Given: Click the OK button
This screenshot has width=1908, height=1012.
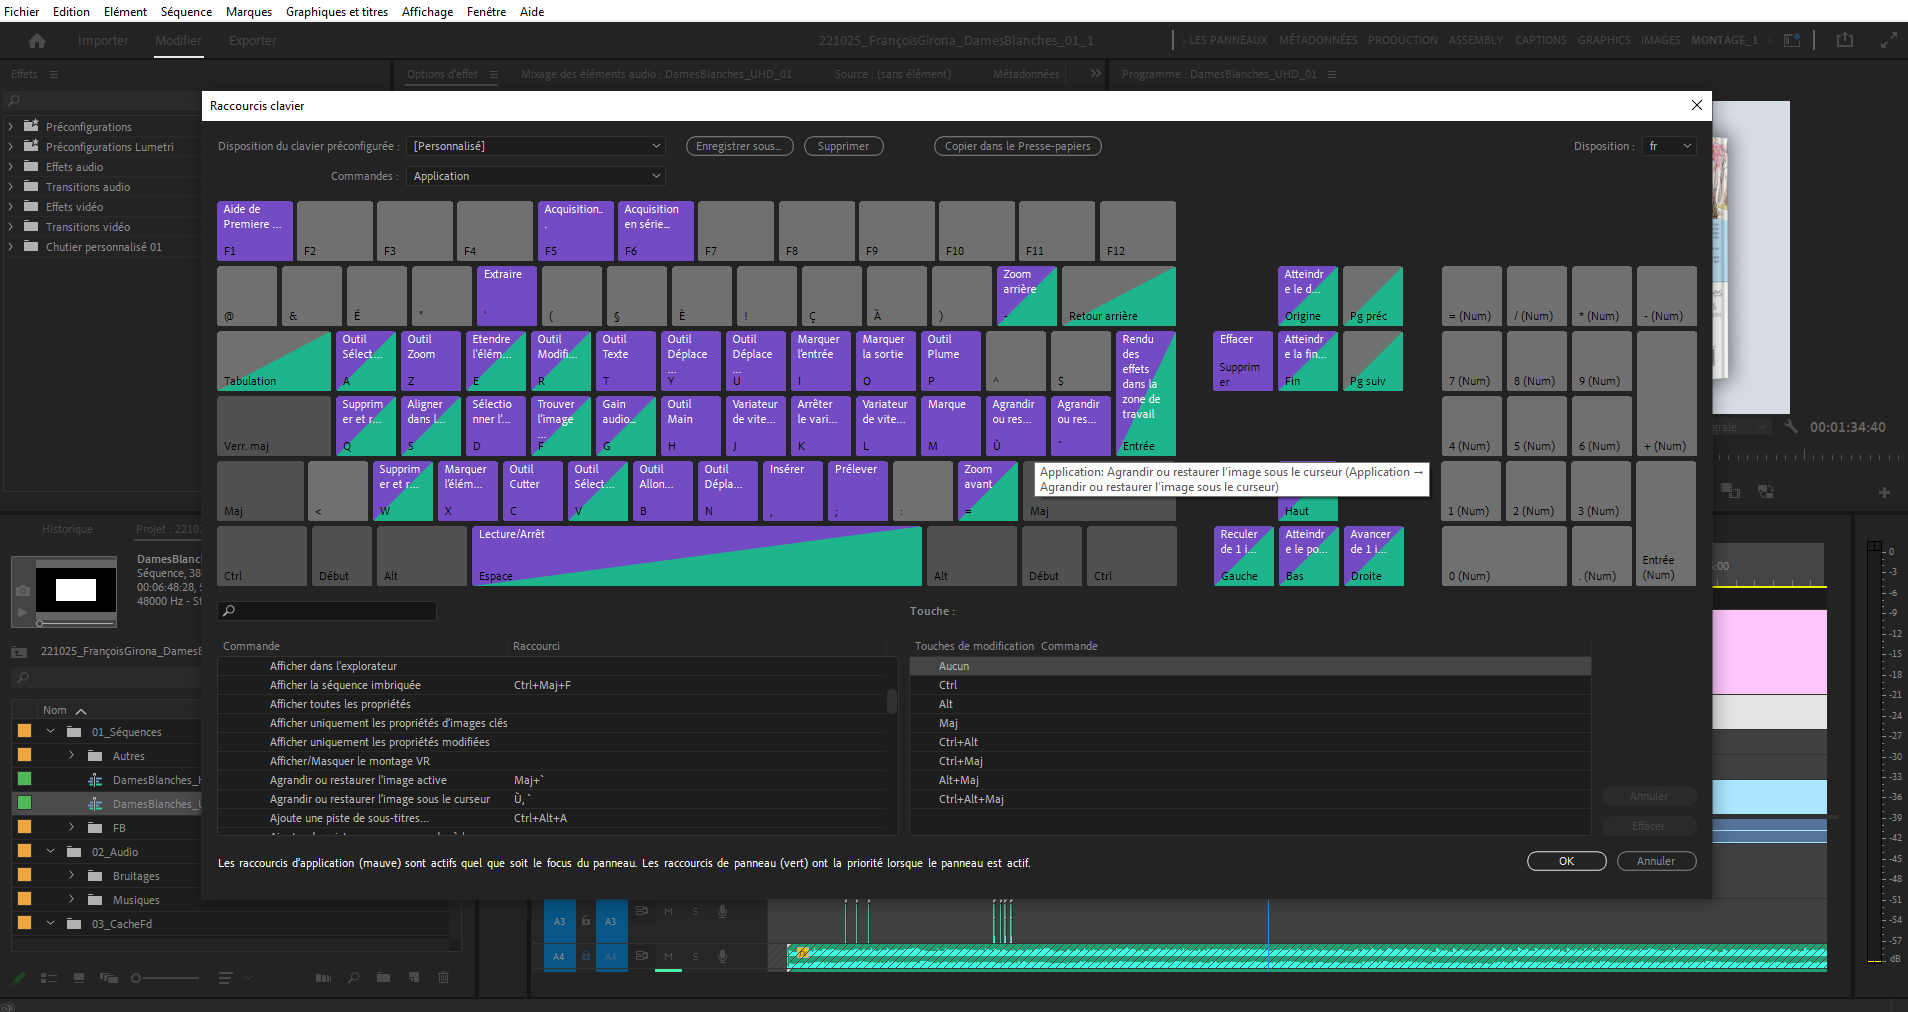Looking at the screenshot, I should tap(1566, 861).
